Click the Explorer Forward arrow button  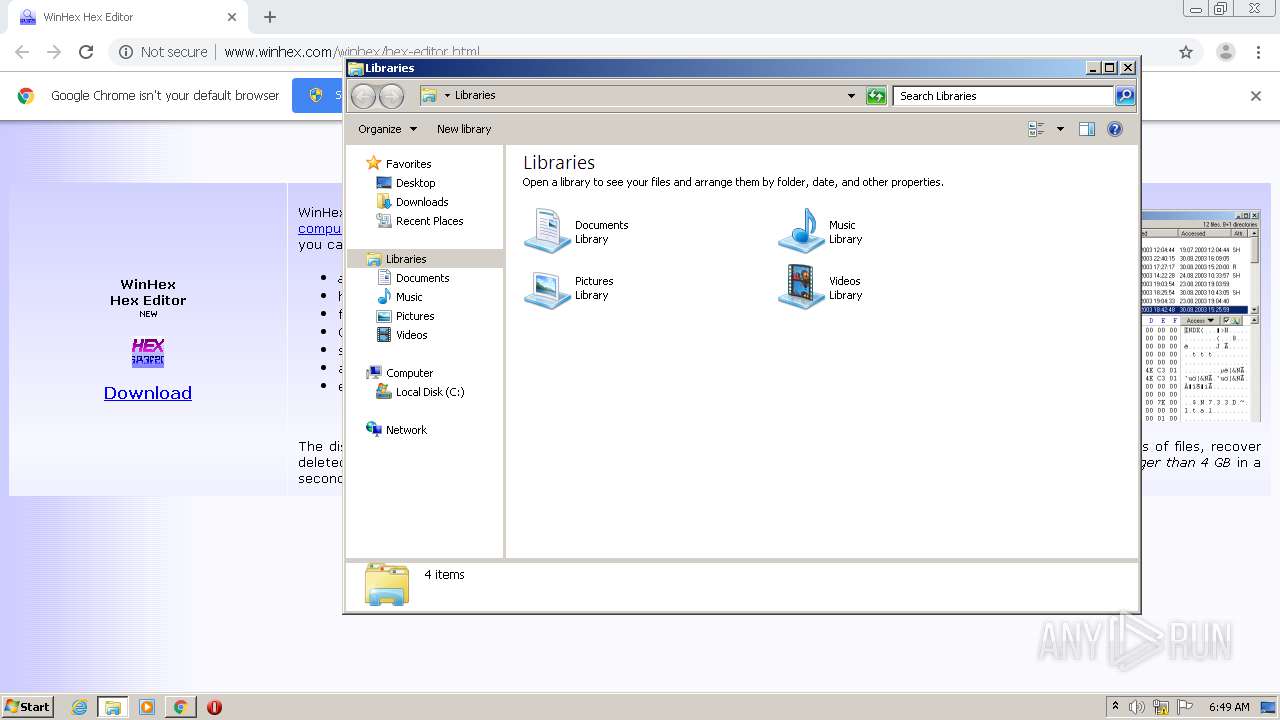(392, 96)
